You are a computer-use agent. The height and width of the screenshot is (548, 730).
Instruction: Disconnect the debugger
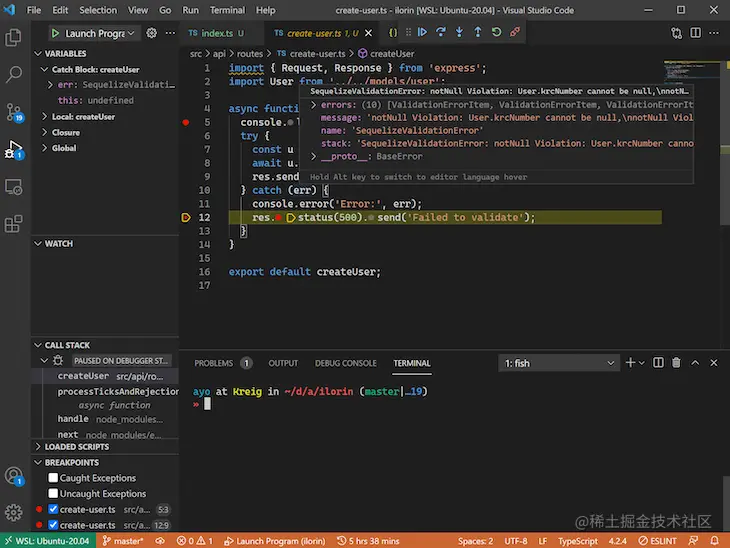click(x=515, y=32)
